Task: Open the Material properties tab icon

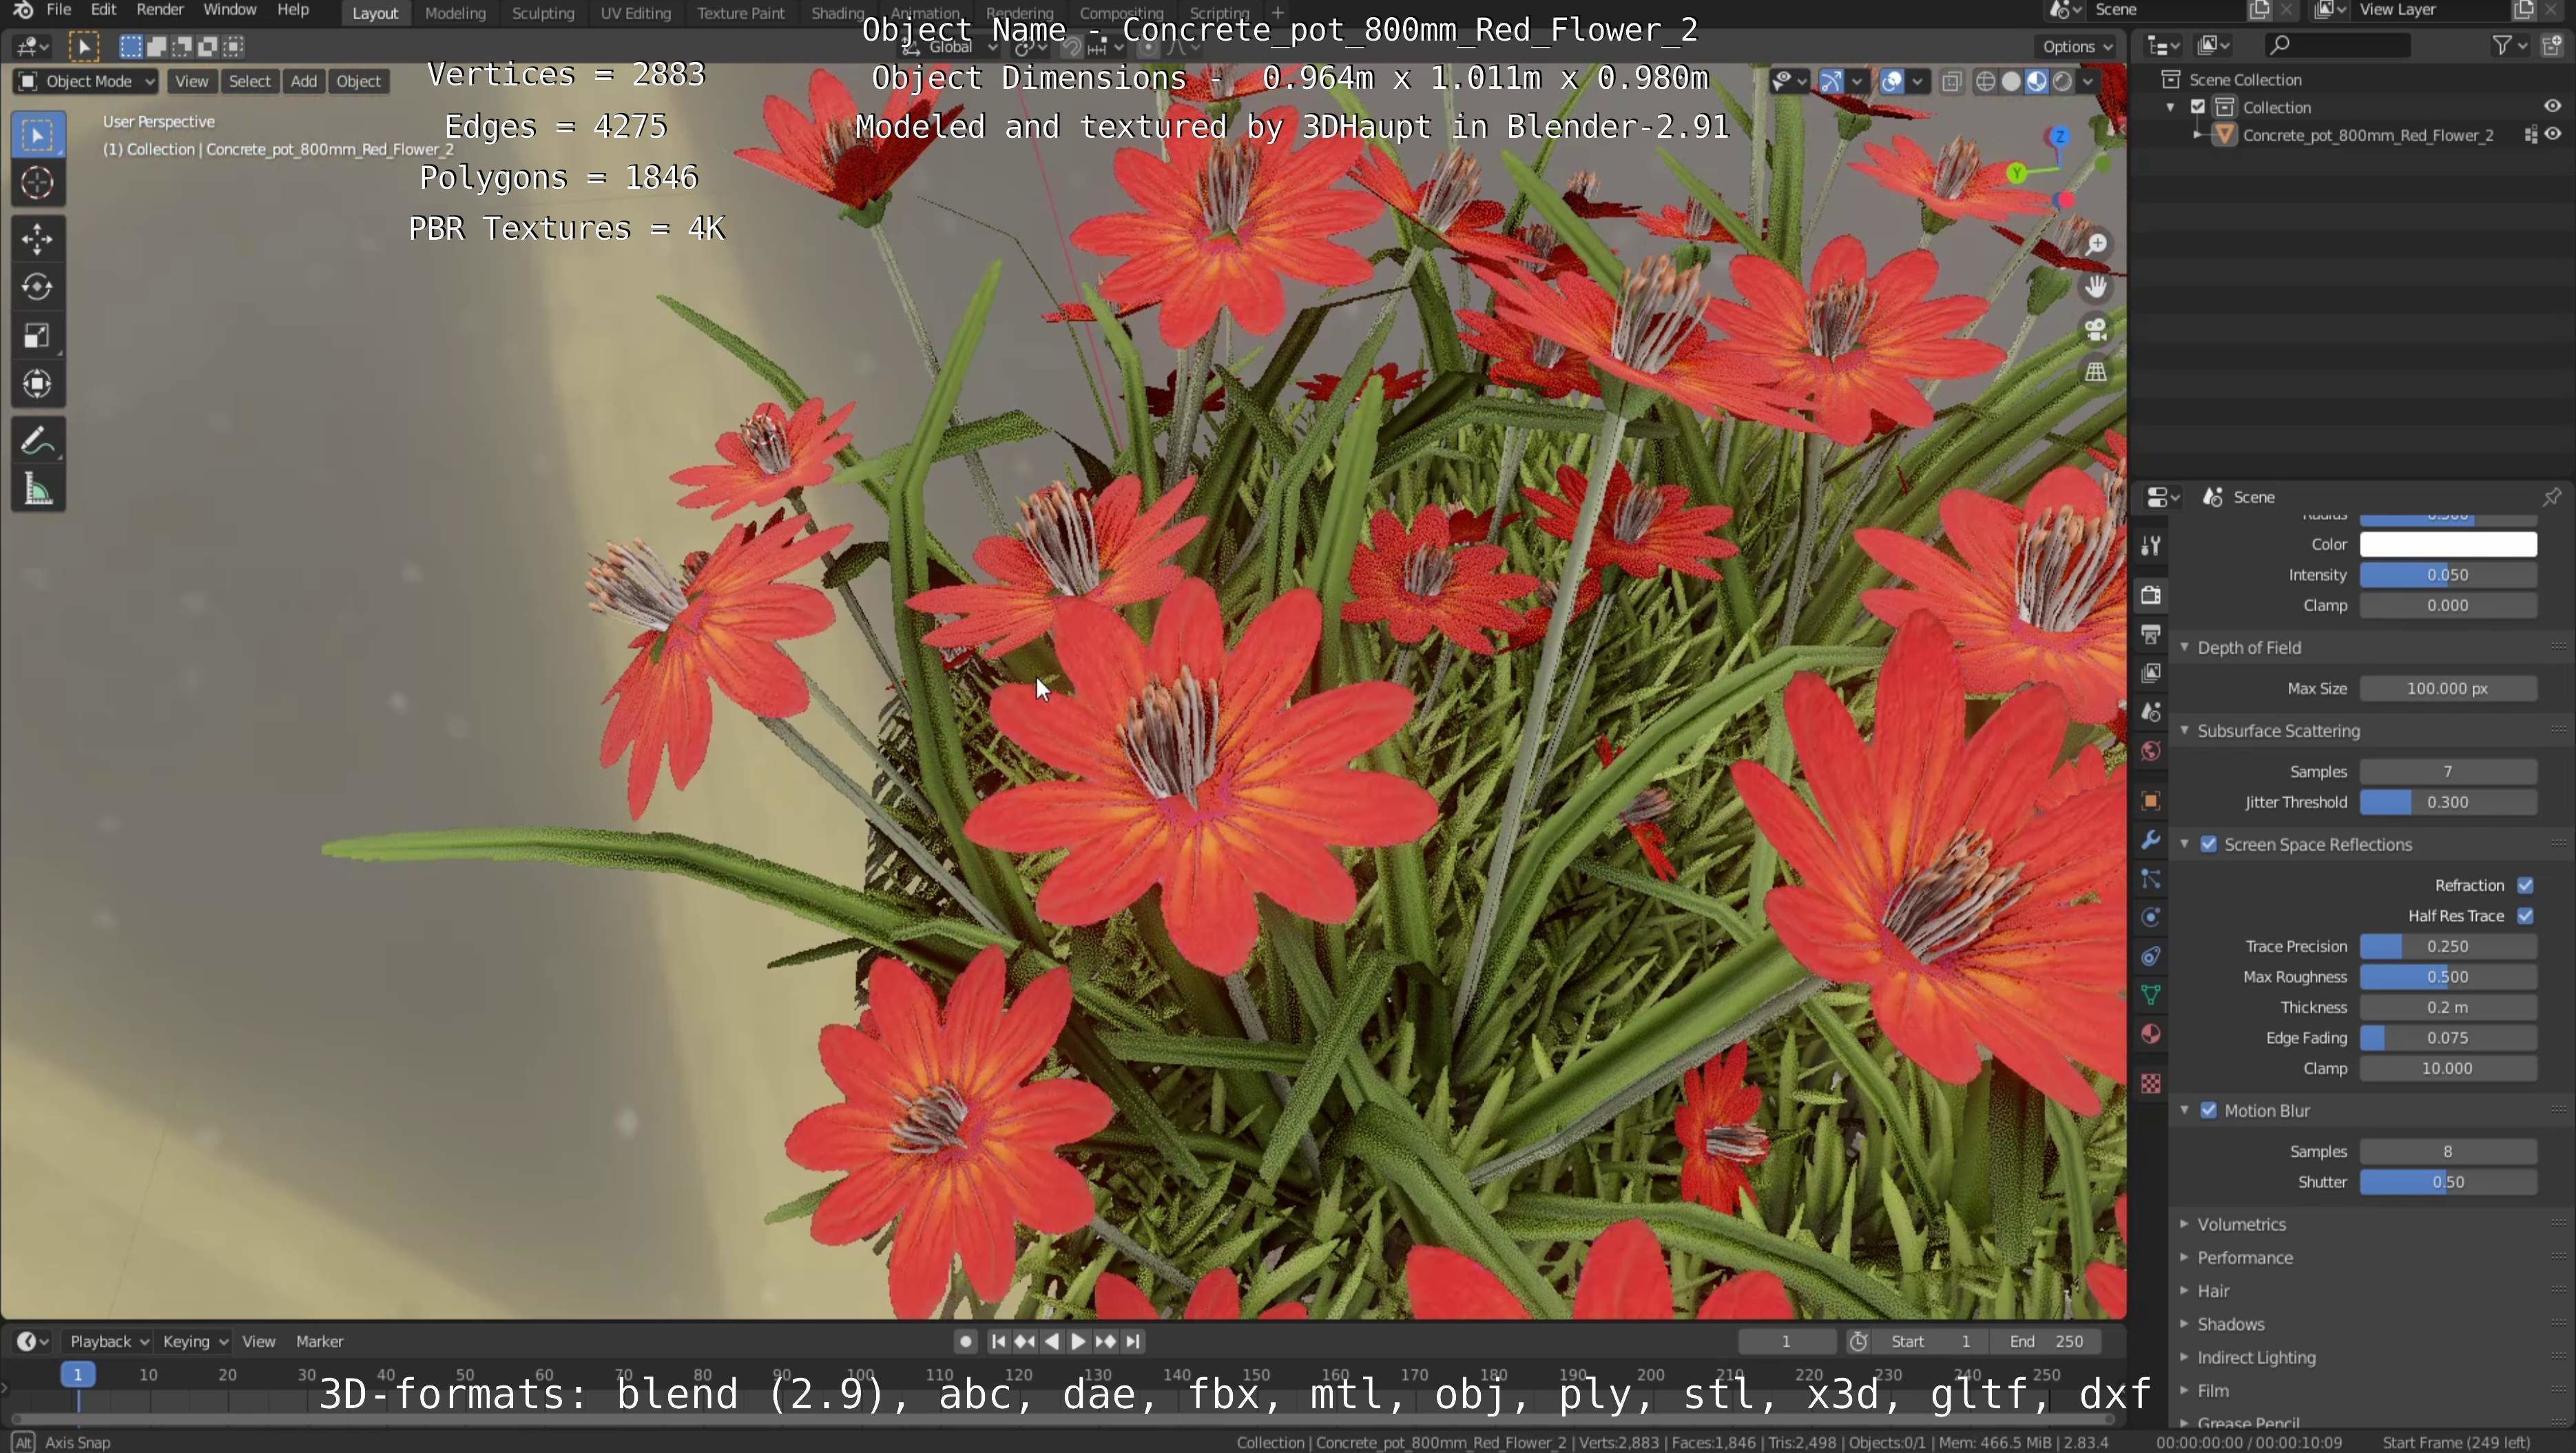Action: (x=2151, y=1034)
